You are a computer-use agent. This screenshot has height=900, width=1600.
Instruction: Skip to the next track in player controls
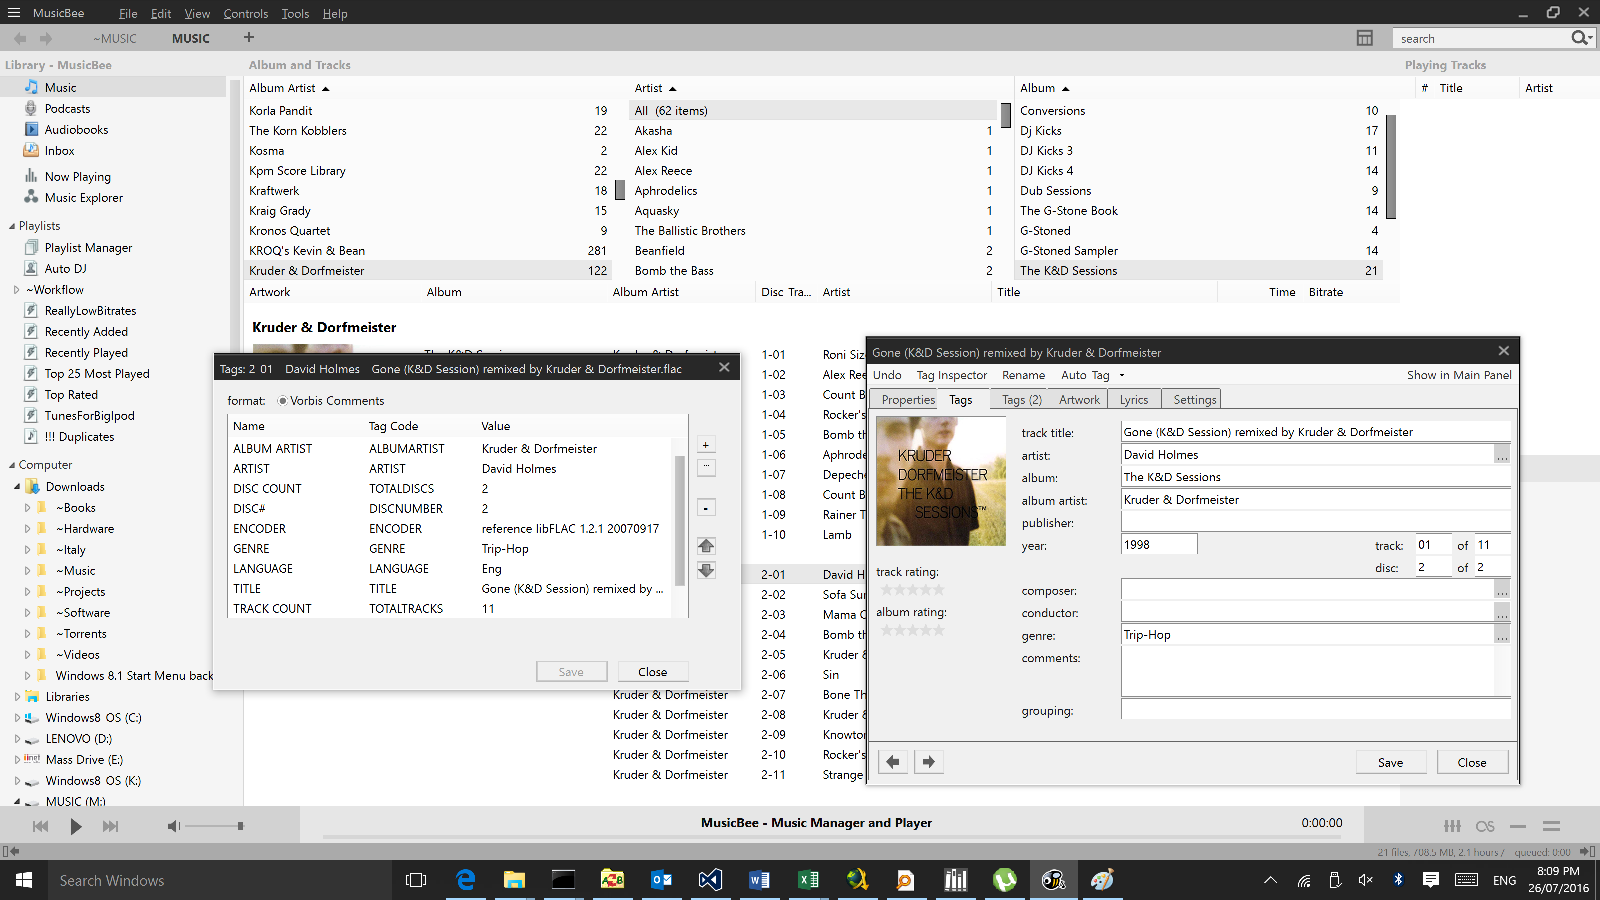(x=110, y=826)
